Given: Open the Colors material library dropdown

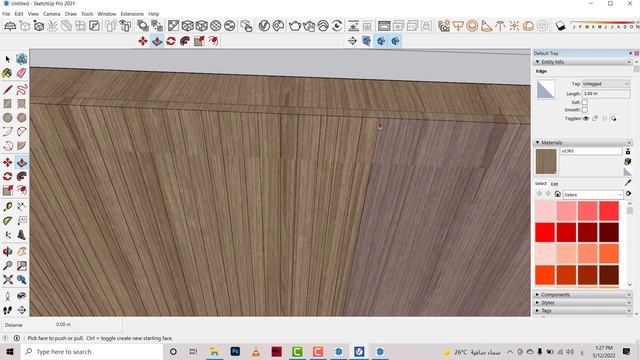Looking at the screenshot, I should click(x=593, y=195).
